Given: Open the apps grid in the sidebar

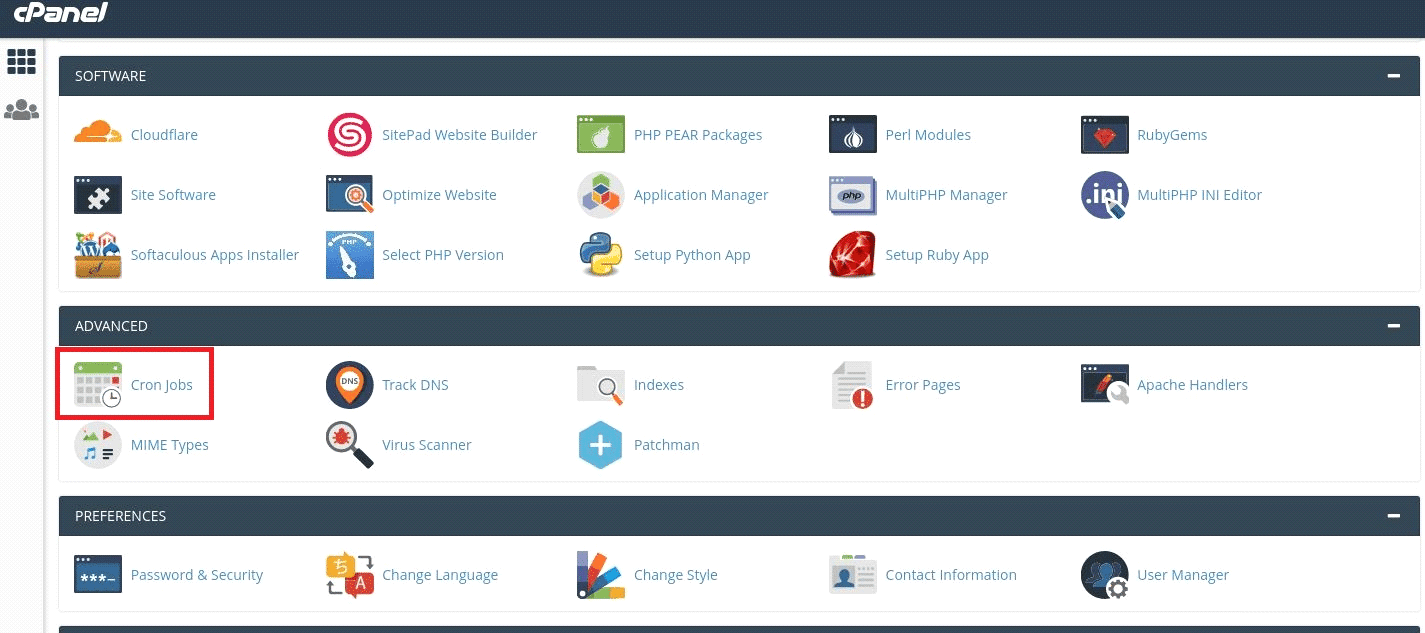Looking at the screenshot, I should [21, 61].
